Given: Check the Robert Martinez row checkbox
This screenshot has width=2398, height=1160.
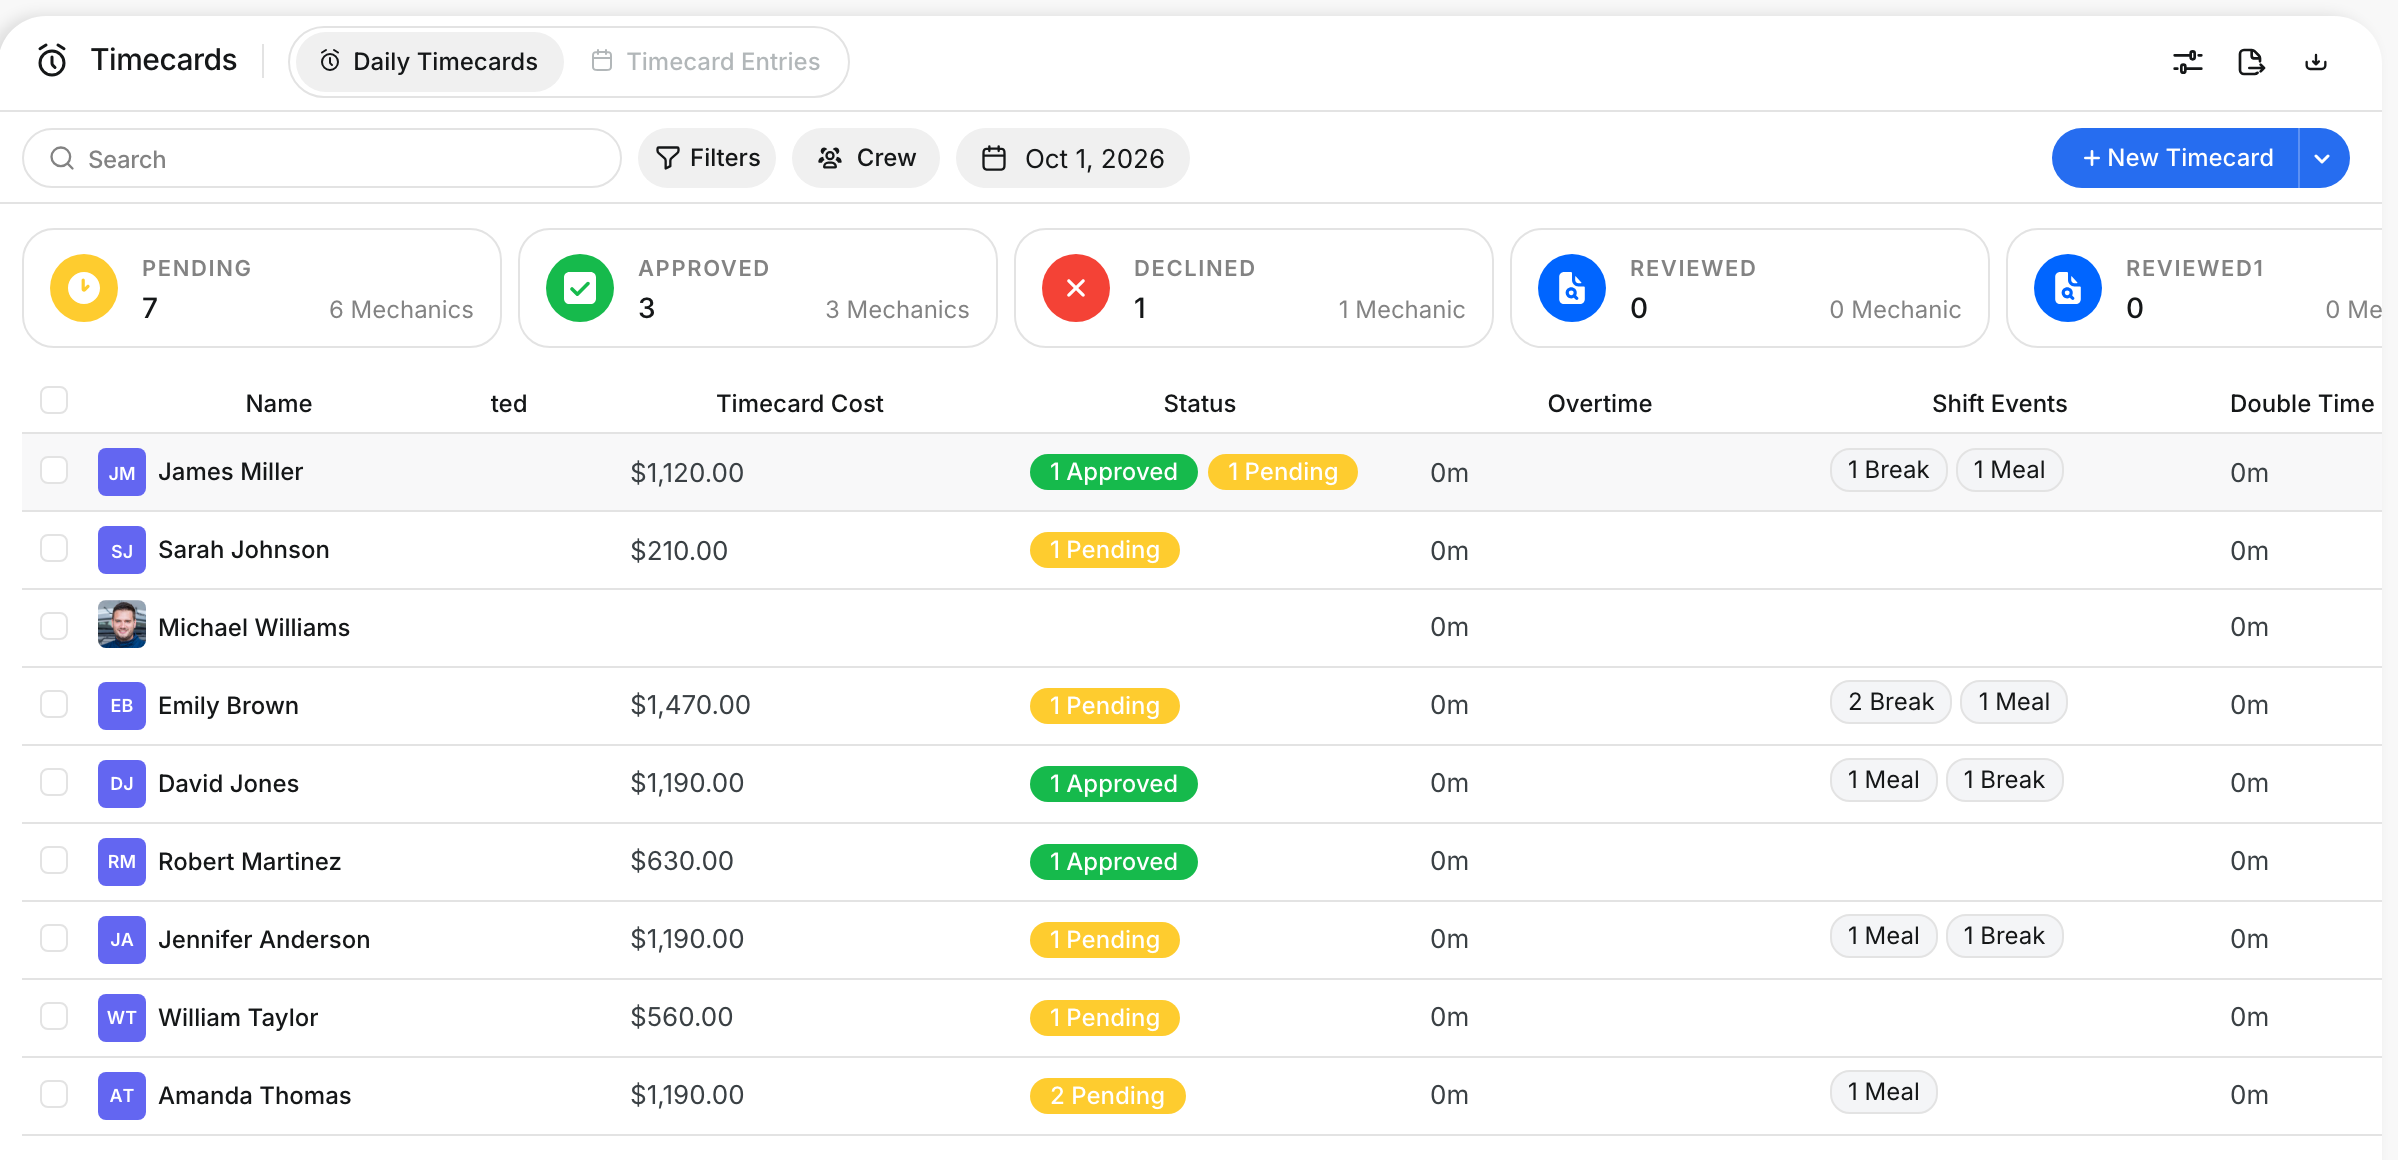Looking at the screenshot, I should tap(54, 860).
